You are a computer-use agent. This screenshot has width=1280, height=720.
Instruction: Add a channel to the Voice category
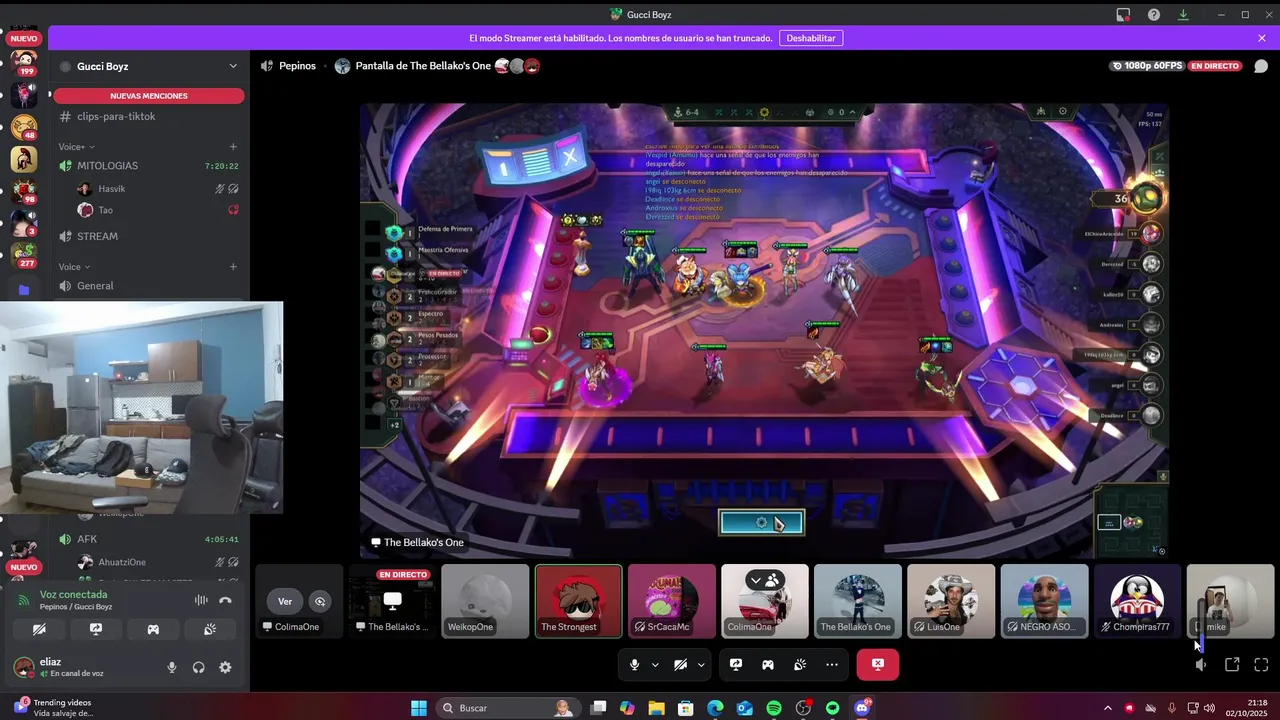[x=233, y=267]
